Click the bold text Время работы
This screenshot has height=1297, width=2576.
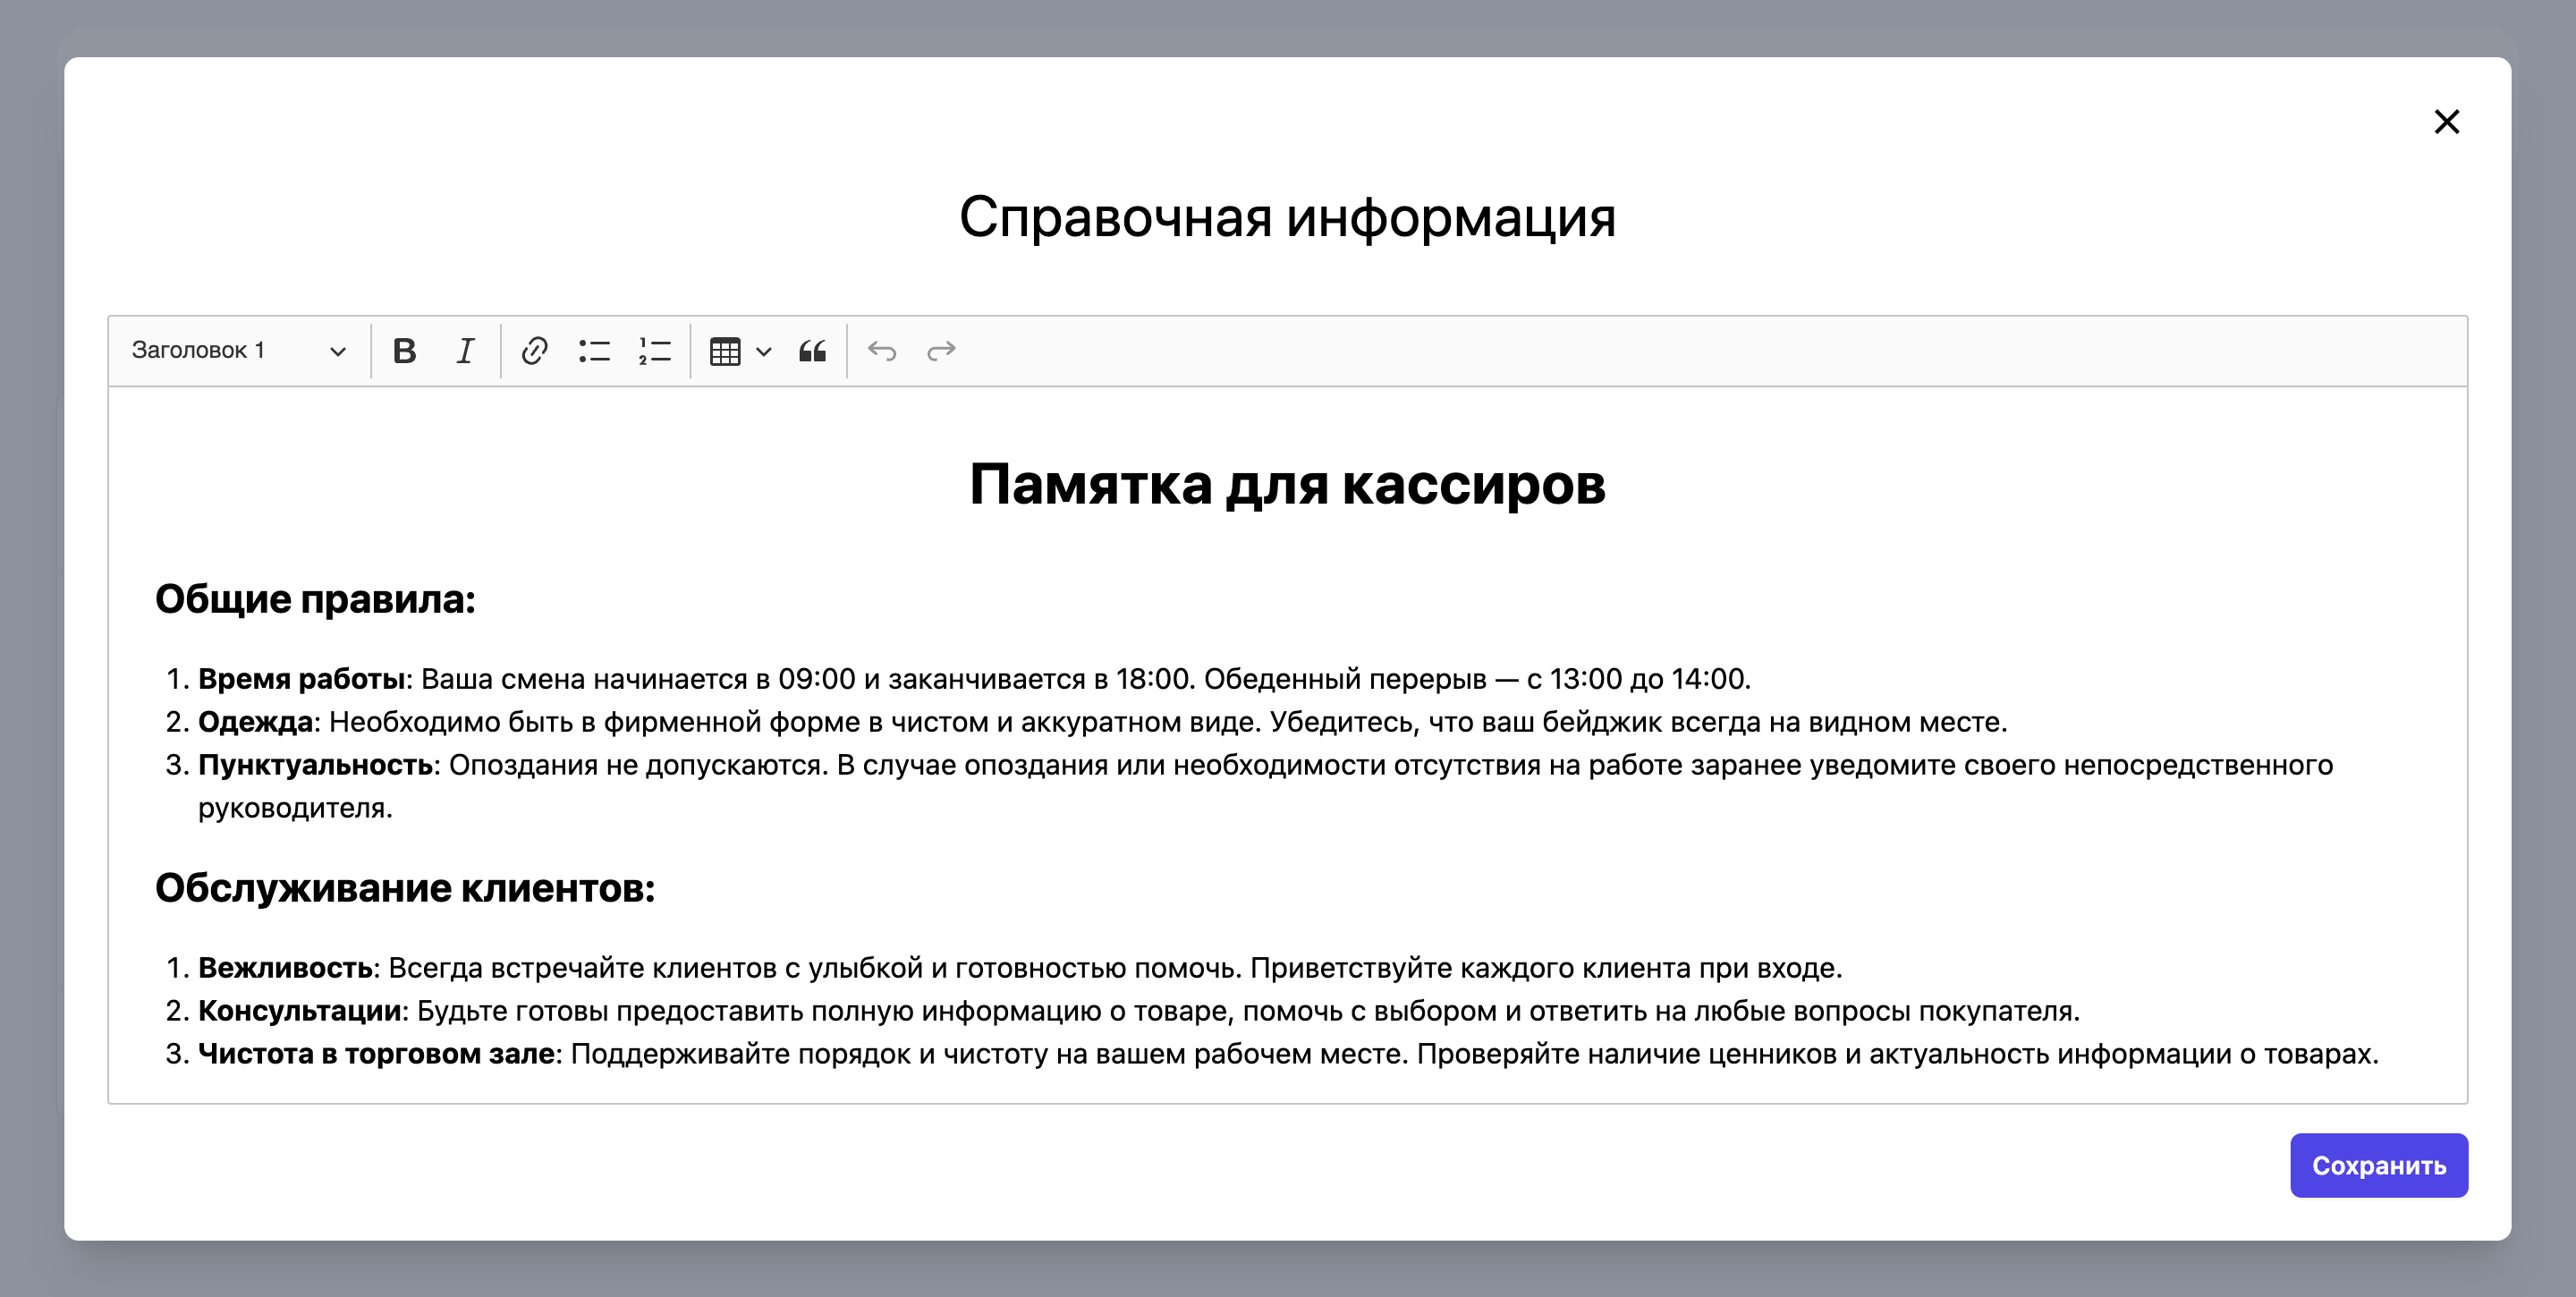click(x=301, y=679)
